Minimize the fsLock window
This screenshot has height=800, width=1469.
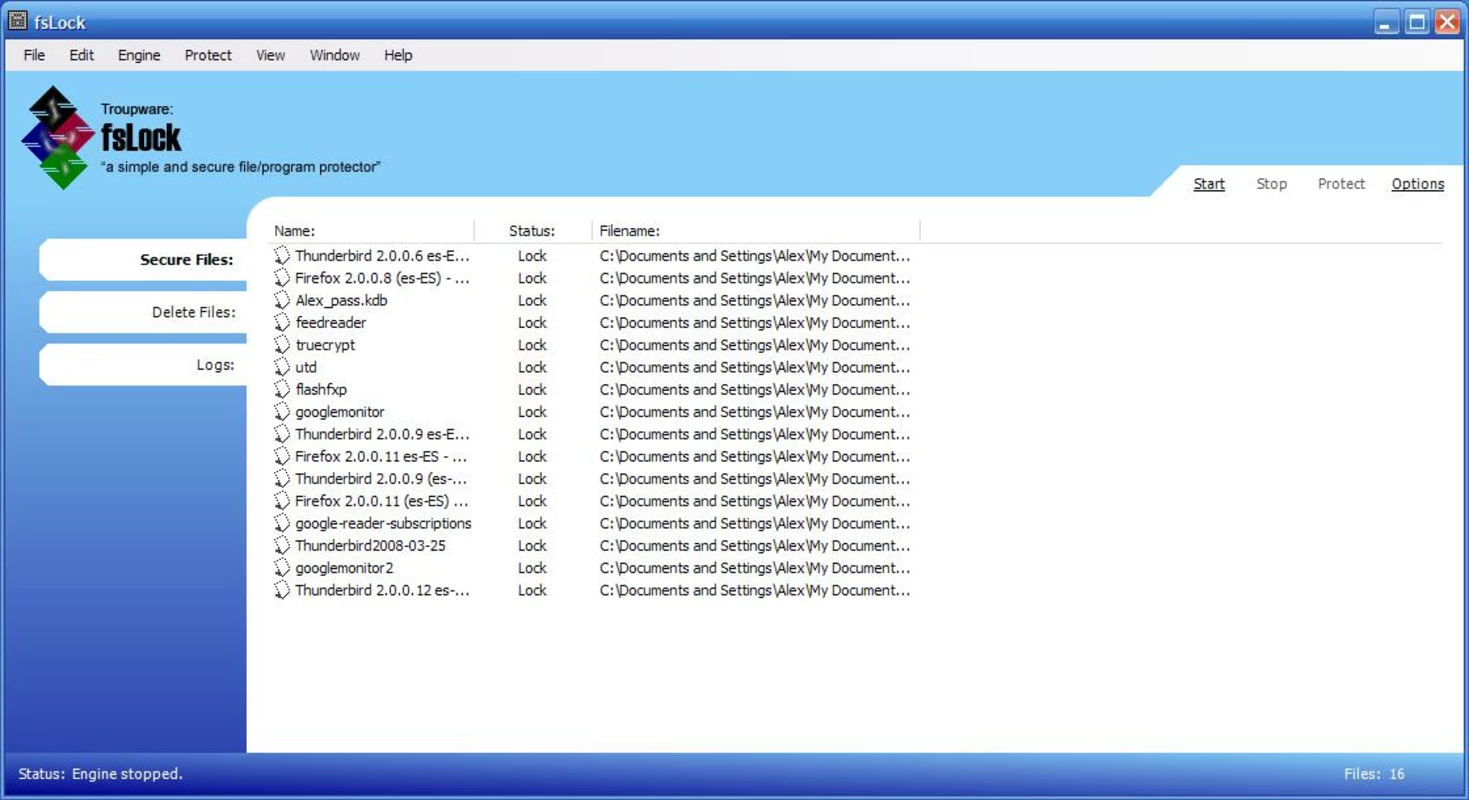[1386, 22]
